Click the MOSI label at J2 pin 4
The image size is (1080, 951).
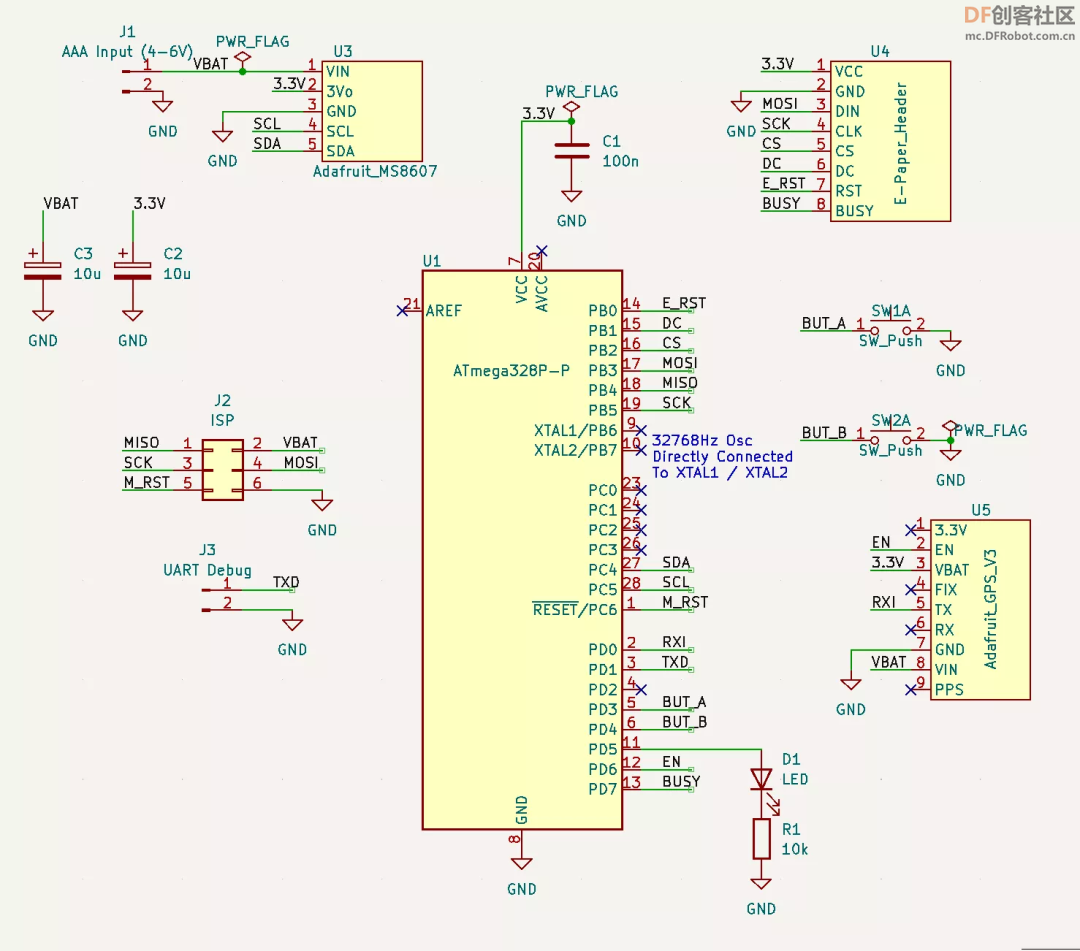pos(301,463)
